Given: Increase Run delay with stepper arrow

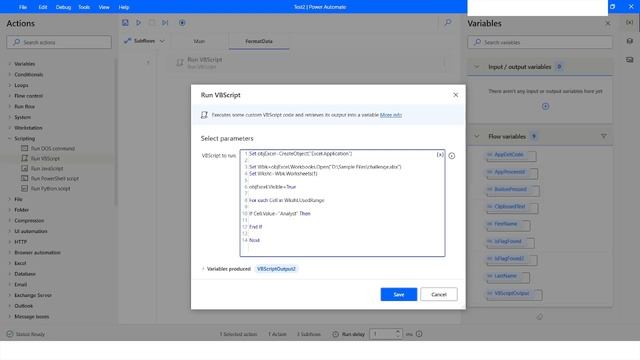Looking at the screenshot, I should (x=398, y=331).
